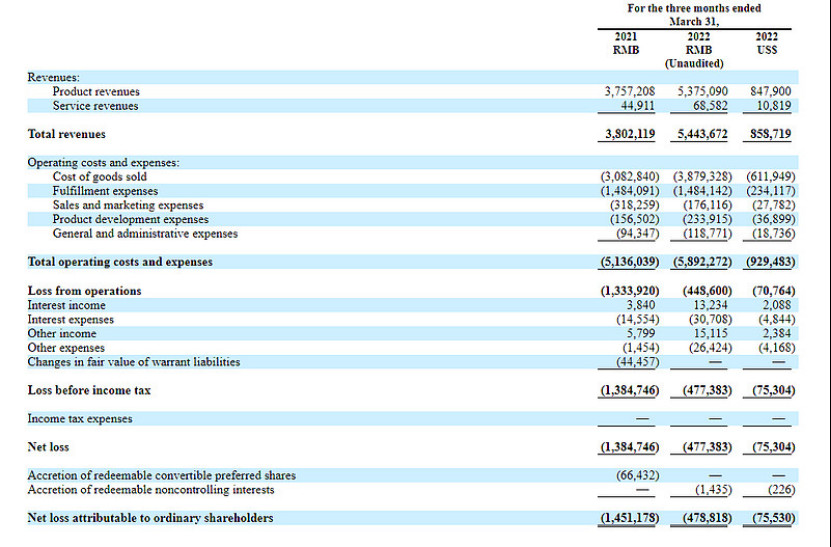Viewport: 831px width, 547px height.
Task: Click 'Product development expenses' row label
Action: tap(130, 219)
